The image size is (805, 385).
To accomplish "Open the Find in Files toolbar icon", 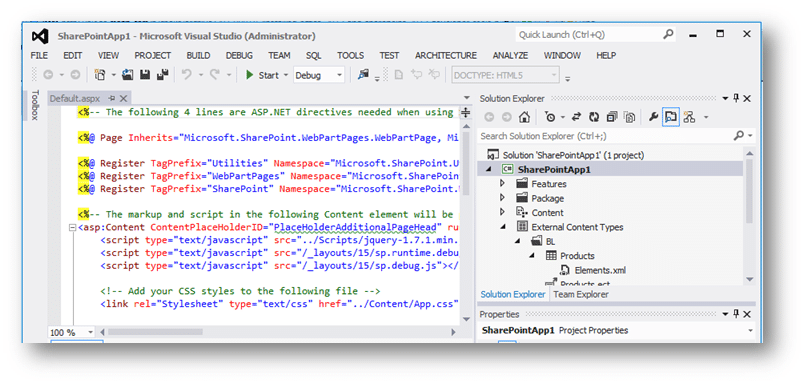I will (x=364, y=75).
